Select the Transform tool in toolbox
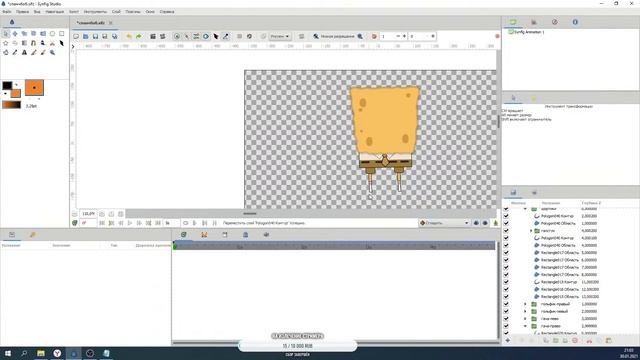Viewport: 640px width, 360px height. click(6, 33)
